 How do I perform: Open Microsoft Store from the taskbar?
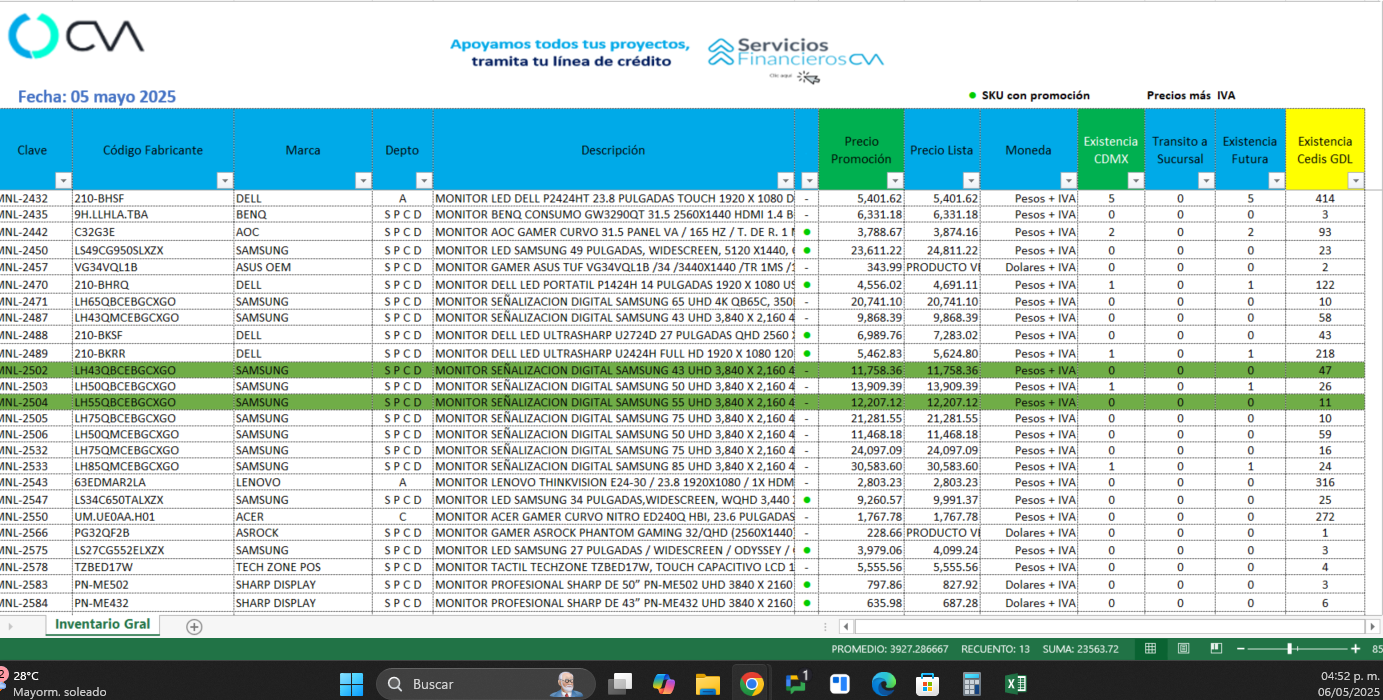[927, 684]
